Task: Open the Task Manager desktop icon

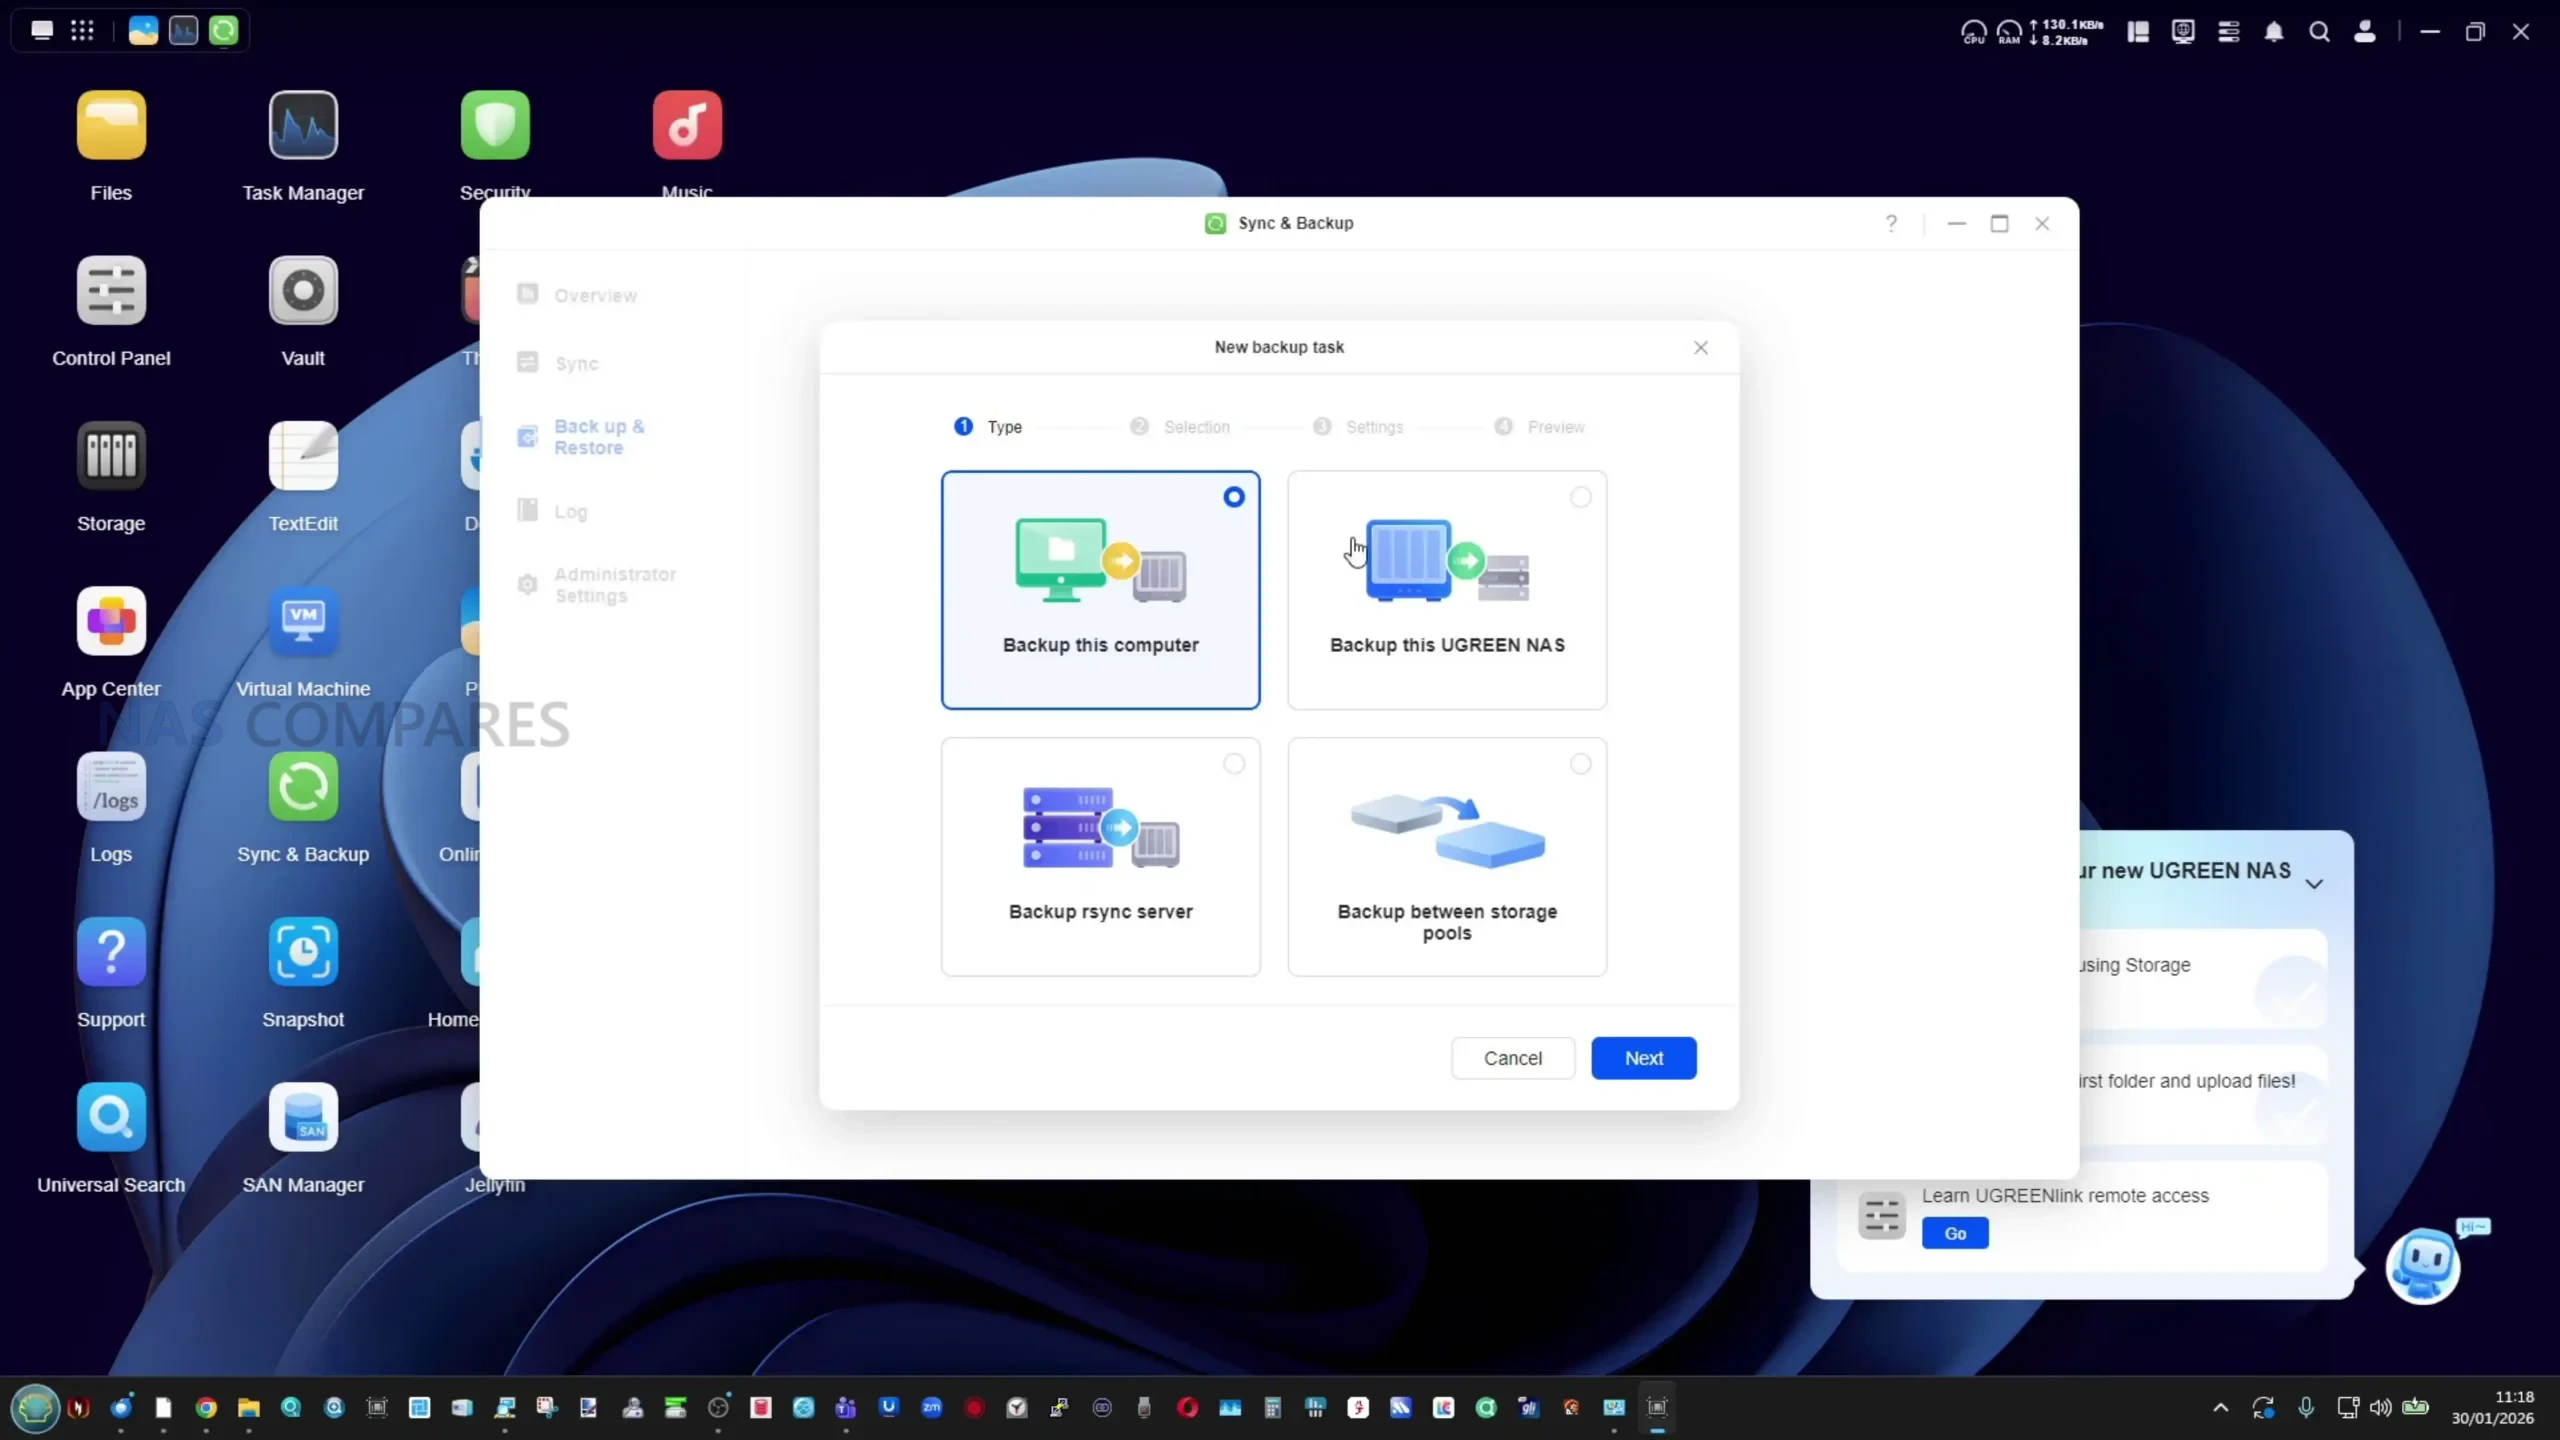Action: pos(303,126)
